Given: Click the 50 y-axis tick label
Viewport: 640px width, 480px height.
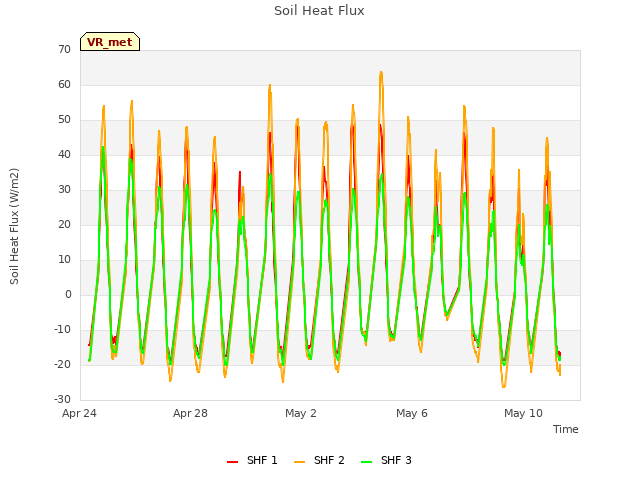Looking at the screenshot, I should point(64,120).
